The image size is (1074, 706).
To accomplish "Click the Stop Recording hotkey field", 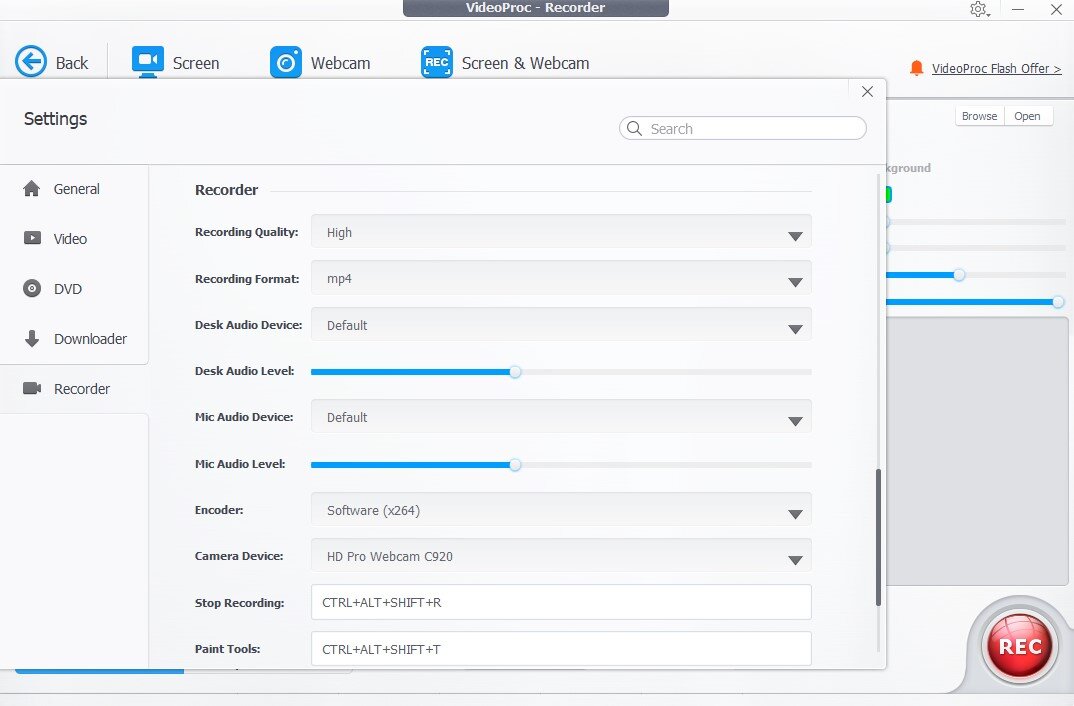I will coord(561,602).
